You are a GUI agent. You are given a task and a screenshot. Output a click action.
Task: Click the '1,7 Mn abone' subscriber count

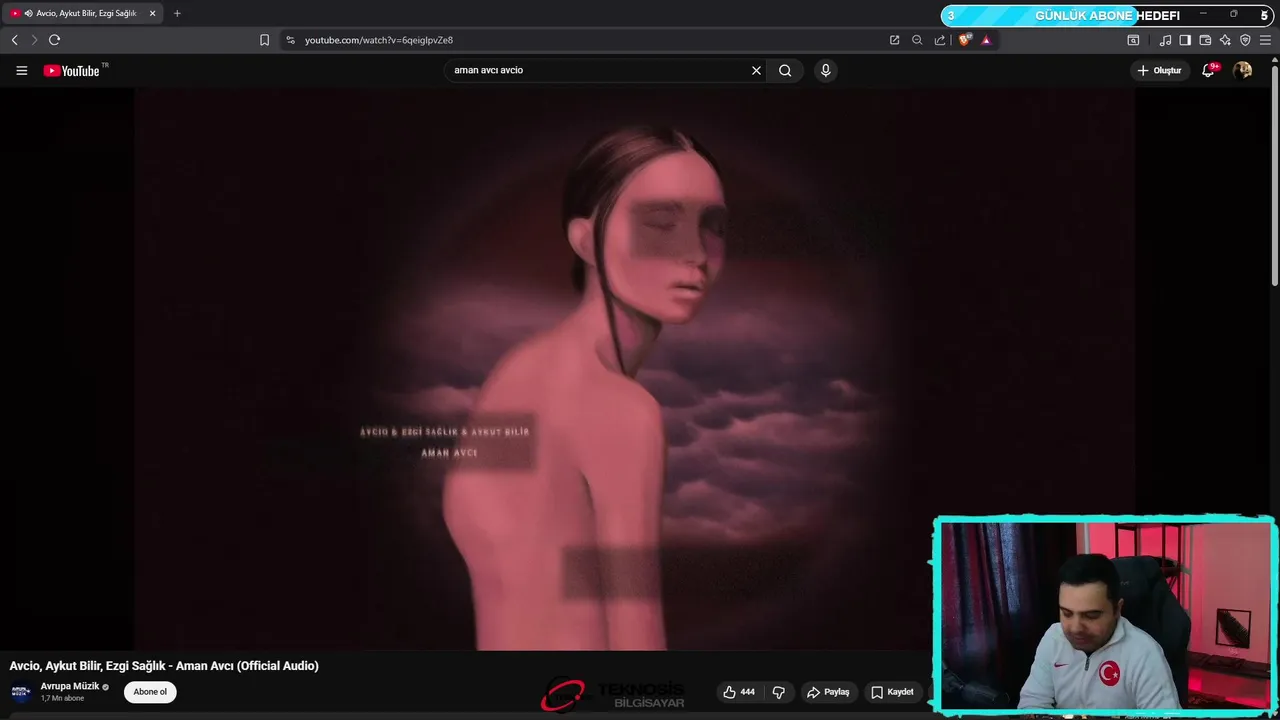(62, 698)
